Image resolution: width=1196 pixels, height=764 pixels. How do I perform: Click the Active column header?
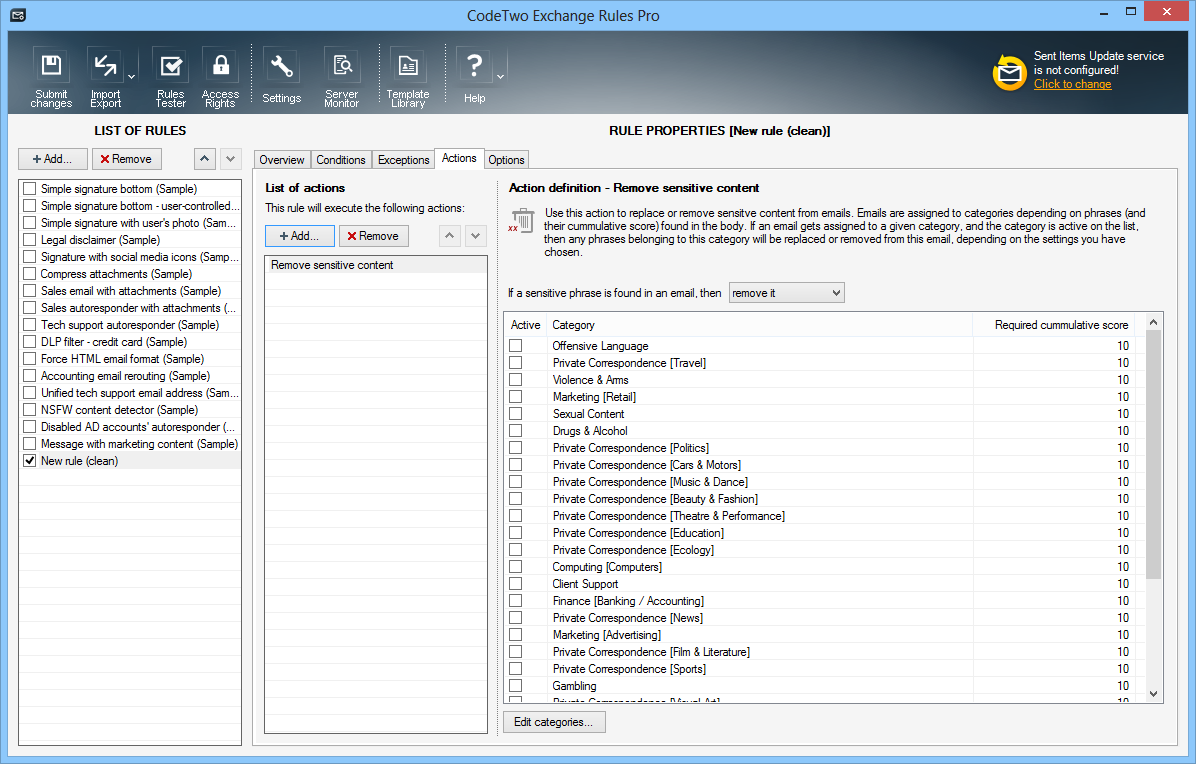526,325
